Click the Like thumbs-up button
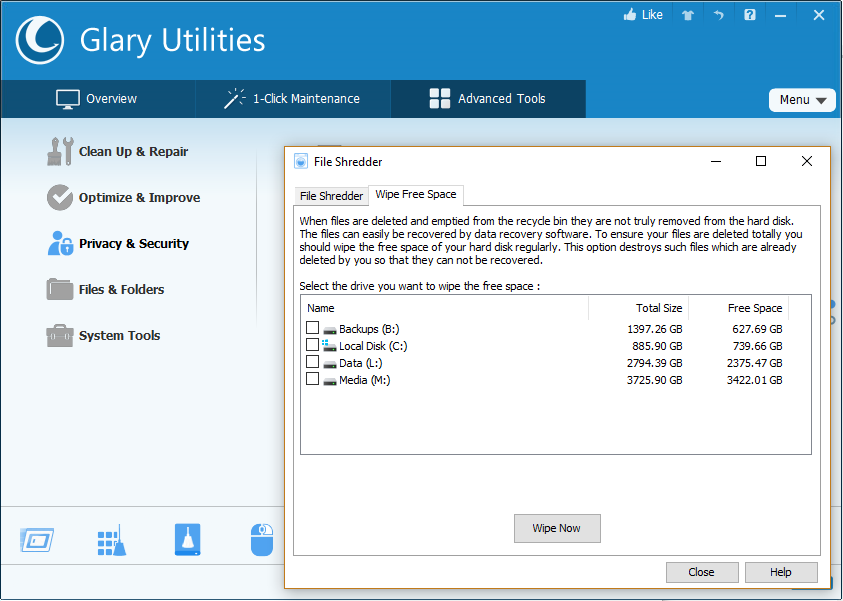 tap(643, 15)
